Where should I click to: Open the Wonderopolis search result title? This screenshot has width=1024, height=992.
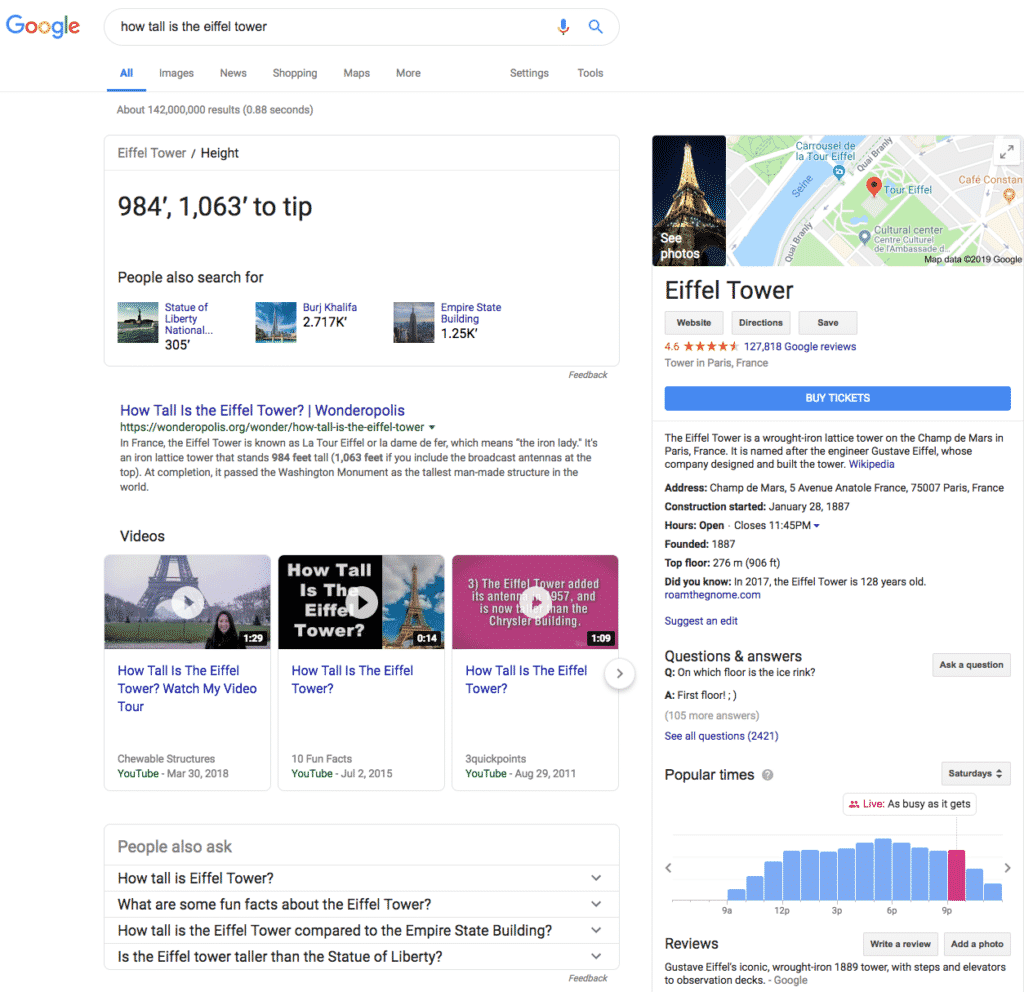[263, 410]
